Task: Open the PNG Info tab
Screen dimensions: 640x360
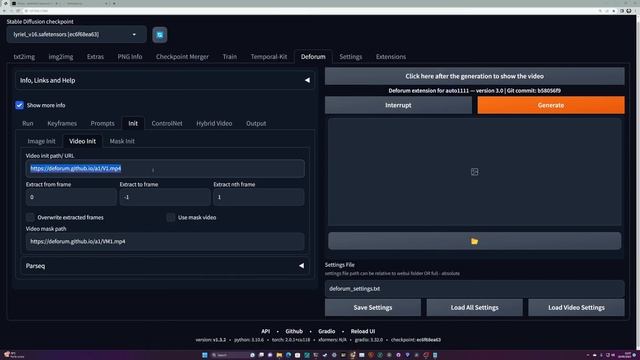Action: click(x=130, y=57)
